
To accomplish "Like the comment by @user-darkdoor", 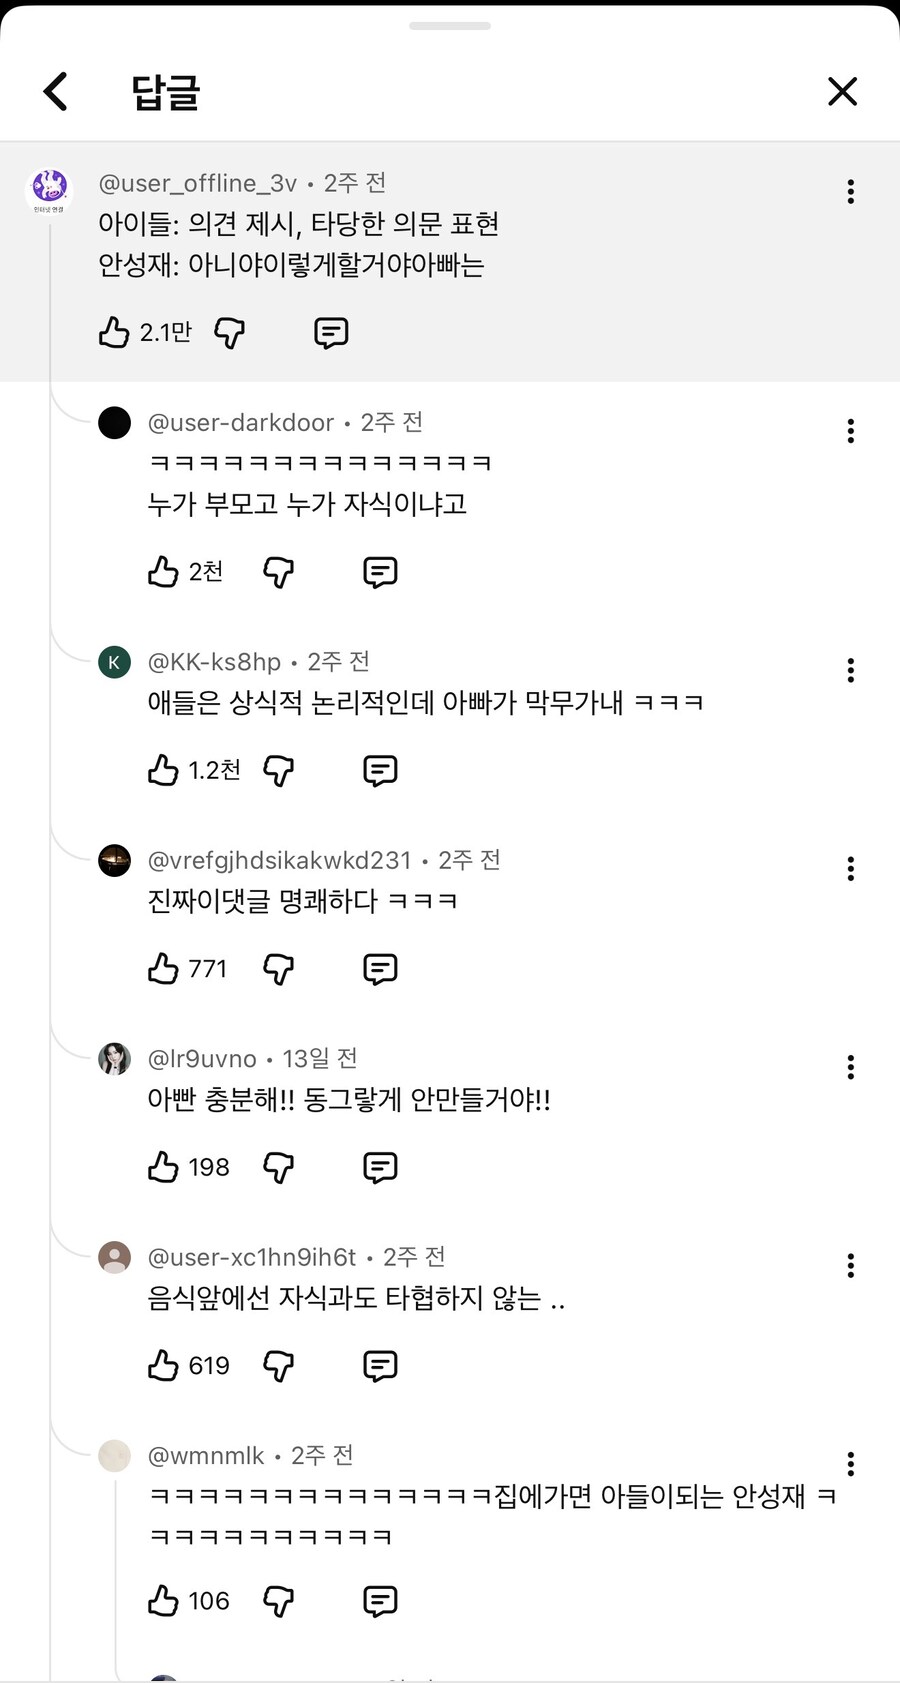I will tap(163, 572).
